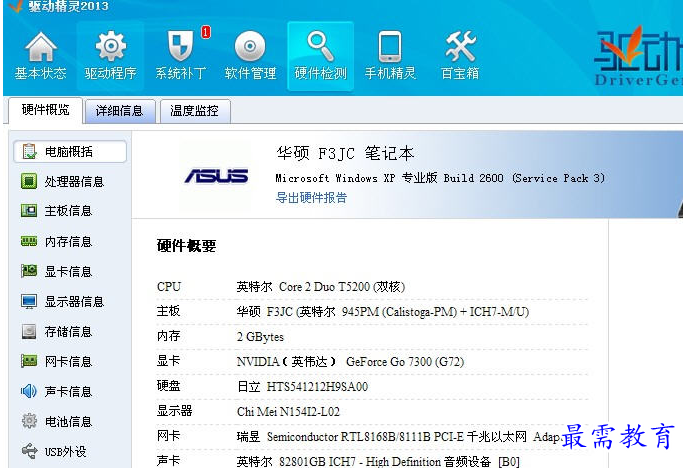Click the Windows XP Build 2600 text
This screenshot has width=683, height=468.
440,178
